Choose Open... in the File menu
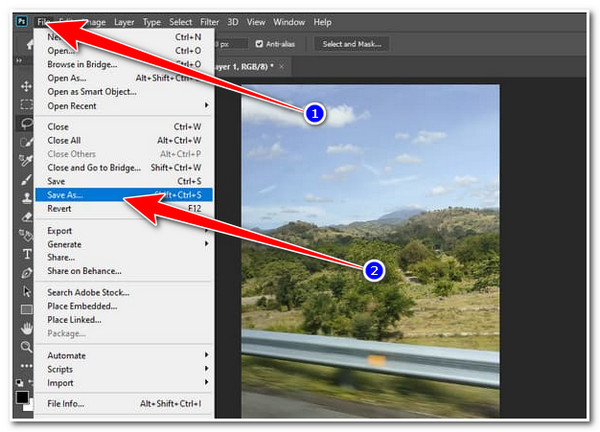 point(124,51)
